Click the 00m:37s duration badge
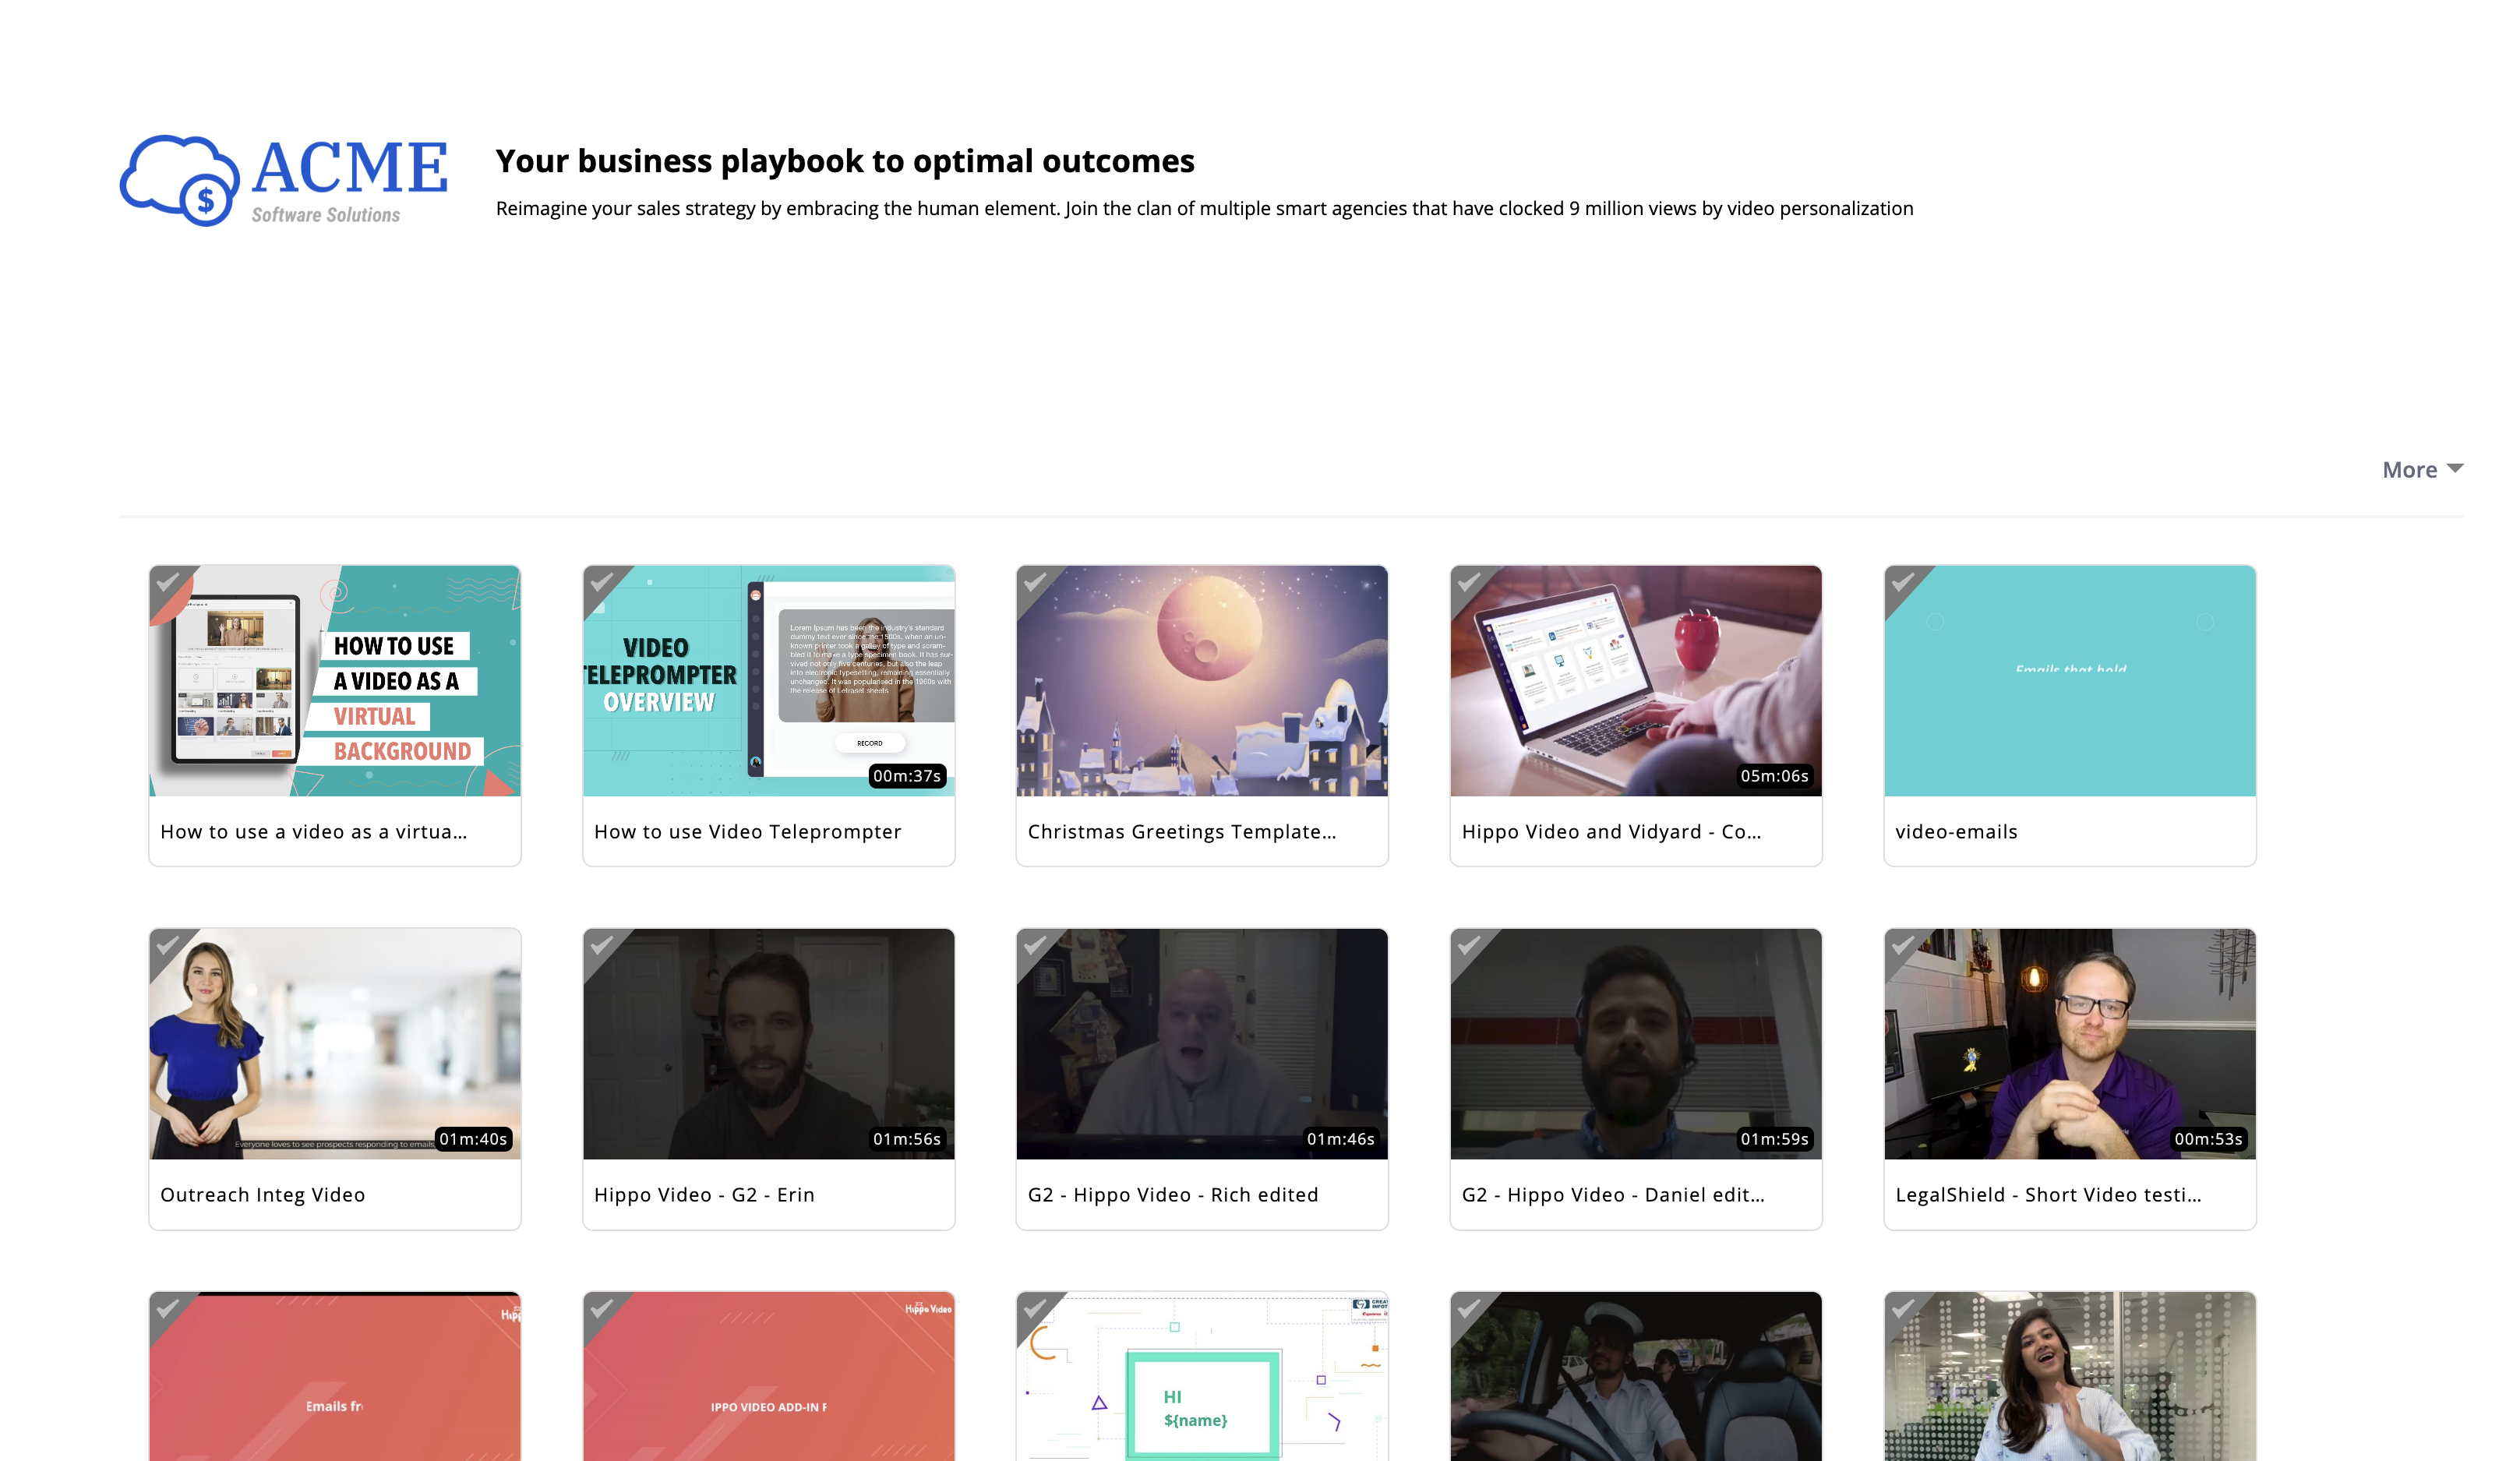 [907, 776]
